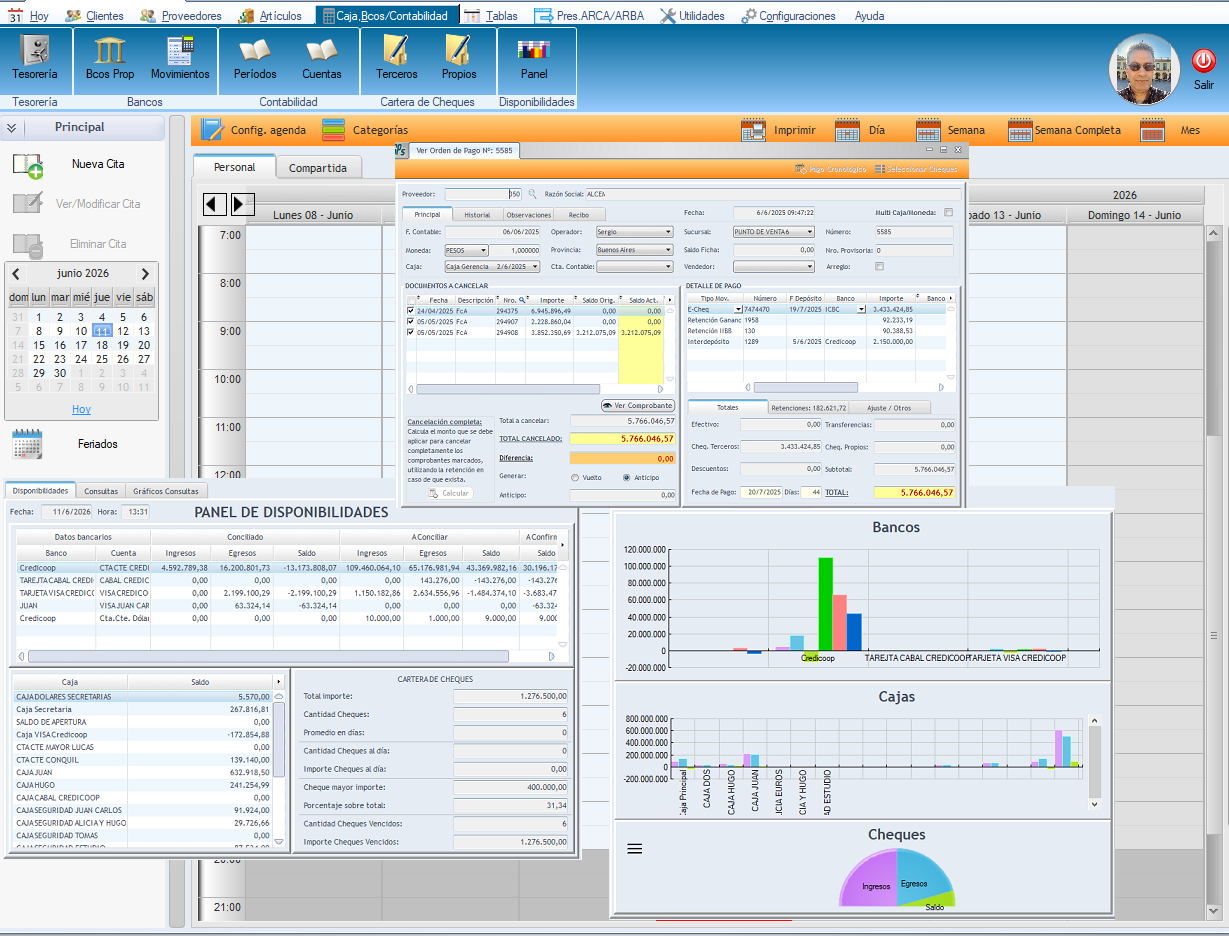This screenshot has height=936, width=1229.
Task: Select Vuelto radio button
Action: point(575,477)
